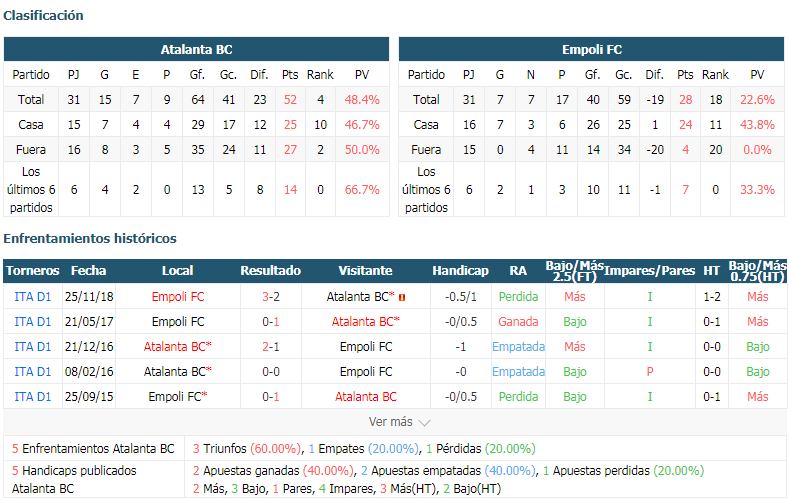
Task: Click the Impares/Pares column header
Action: click(x=649, y=271)
